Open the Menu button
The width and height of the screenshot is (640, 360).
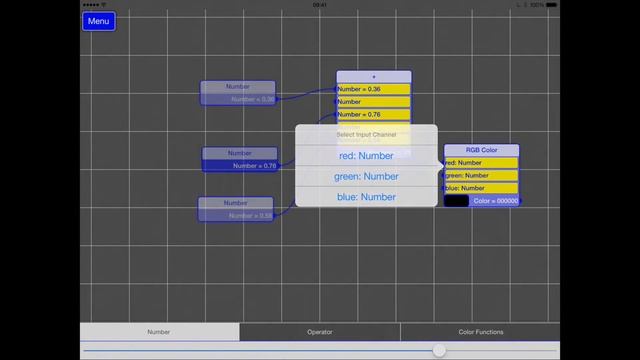click(99, 21)
